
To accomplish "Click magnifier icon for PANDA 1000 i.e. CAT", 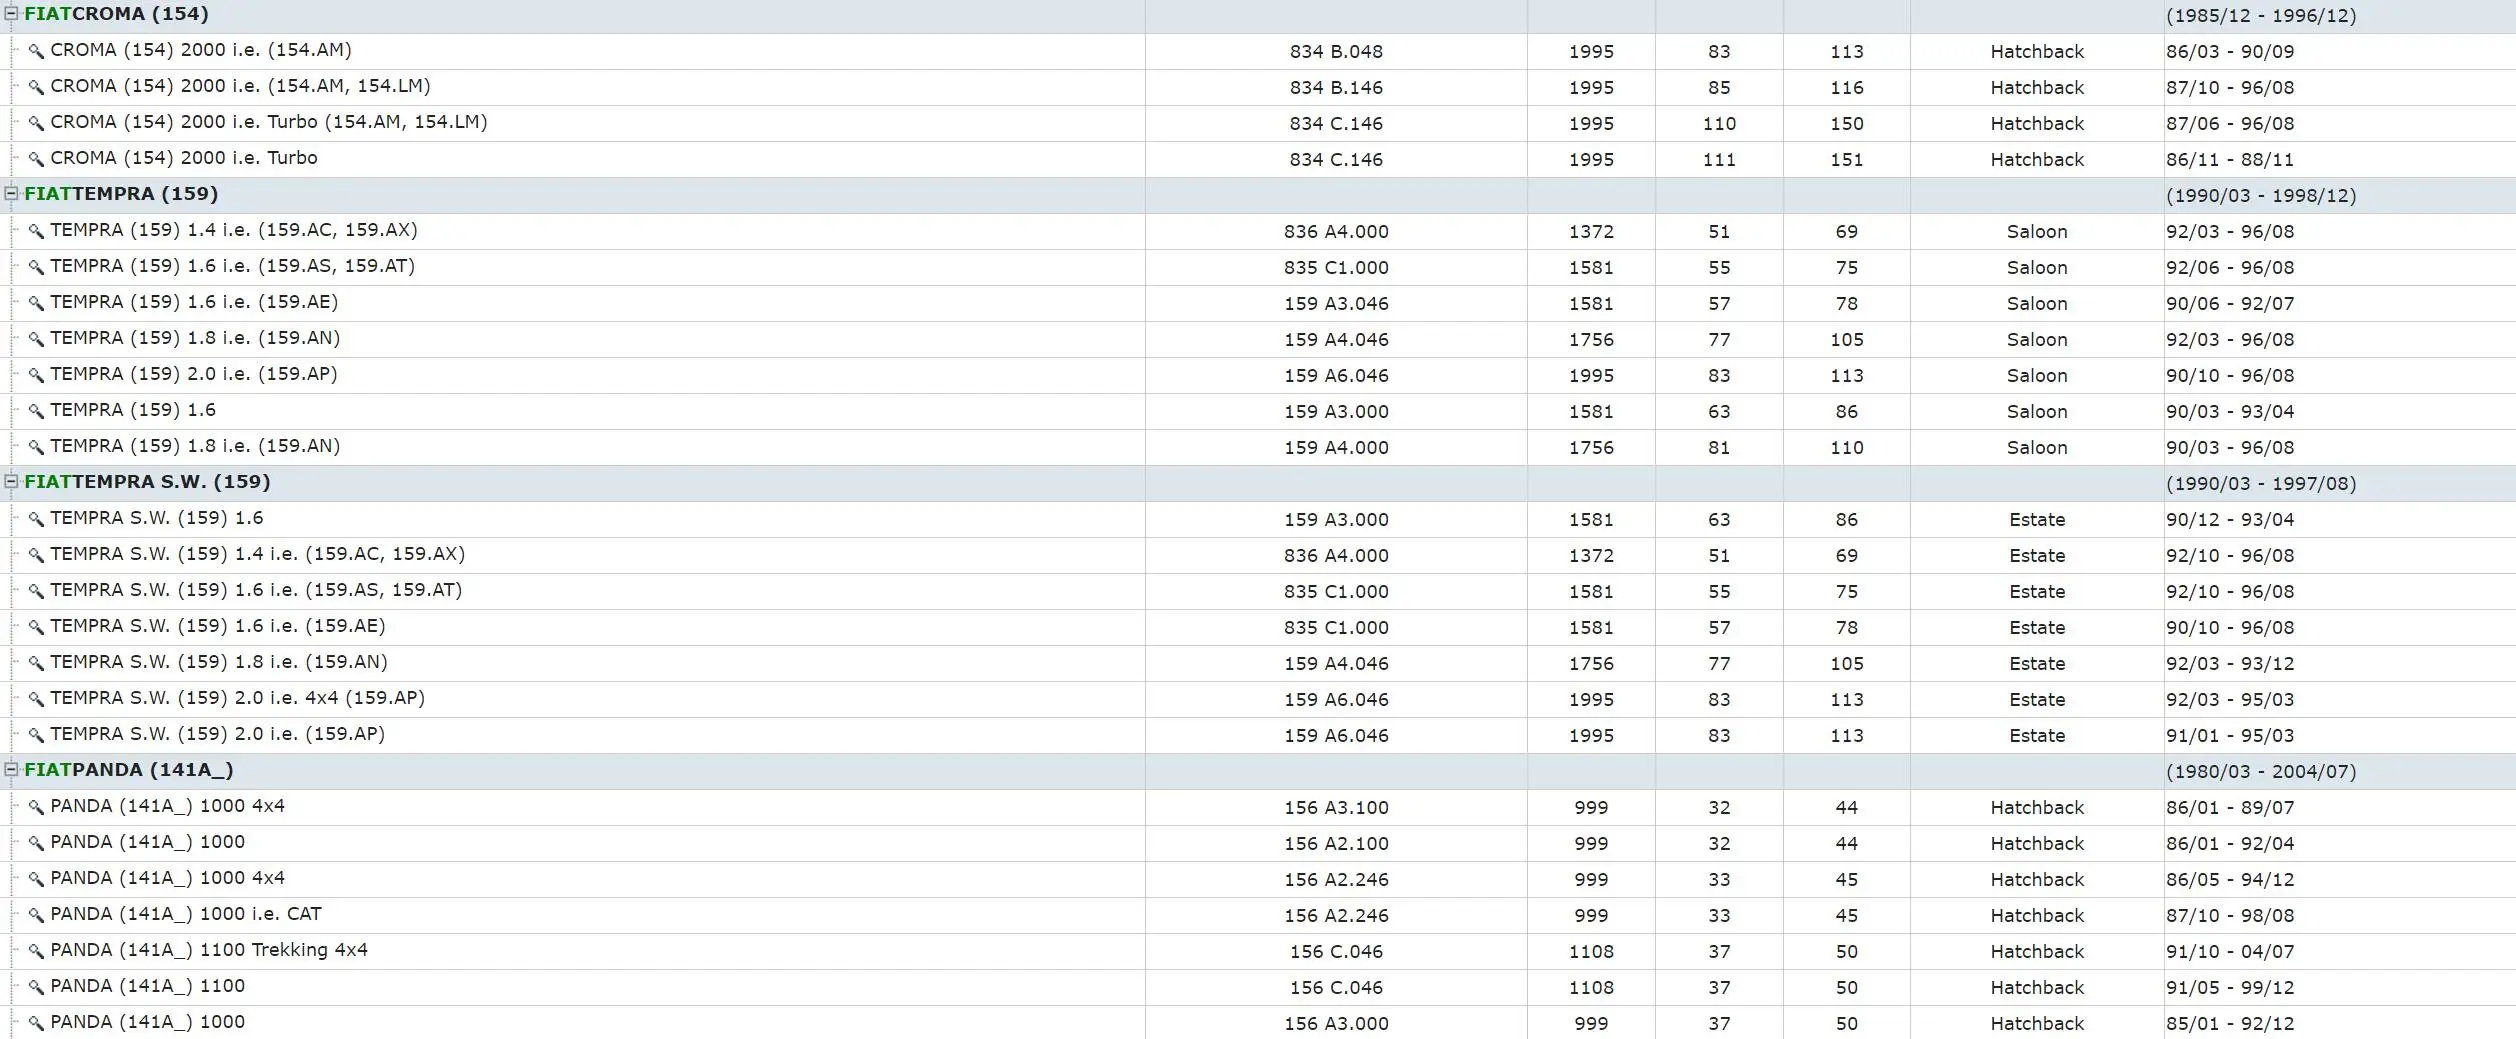I will pos(36,915).
